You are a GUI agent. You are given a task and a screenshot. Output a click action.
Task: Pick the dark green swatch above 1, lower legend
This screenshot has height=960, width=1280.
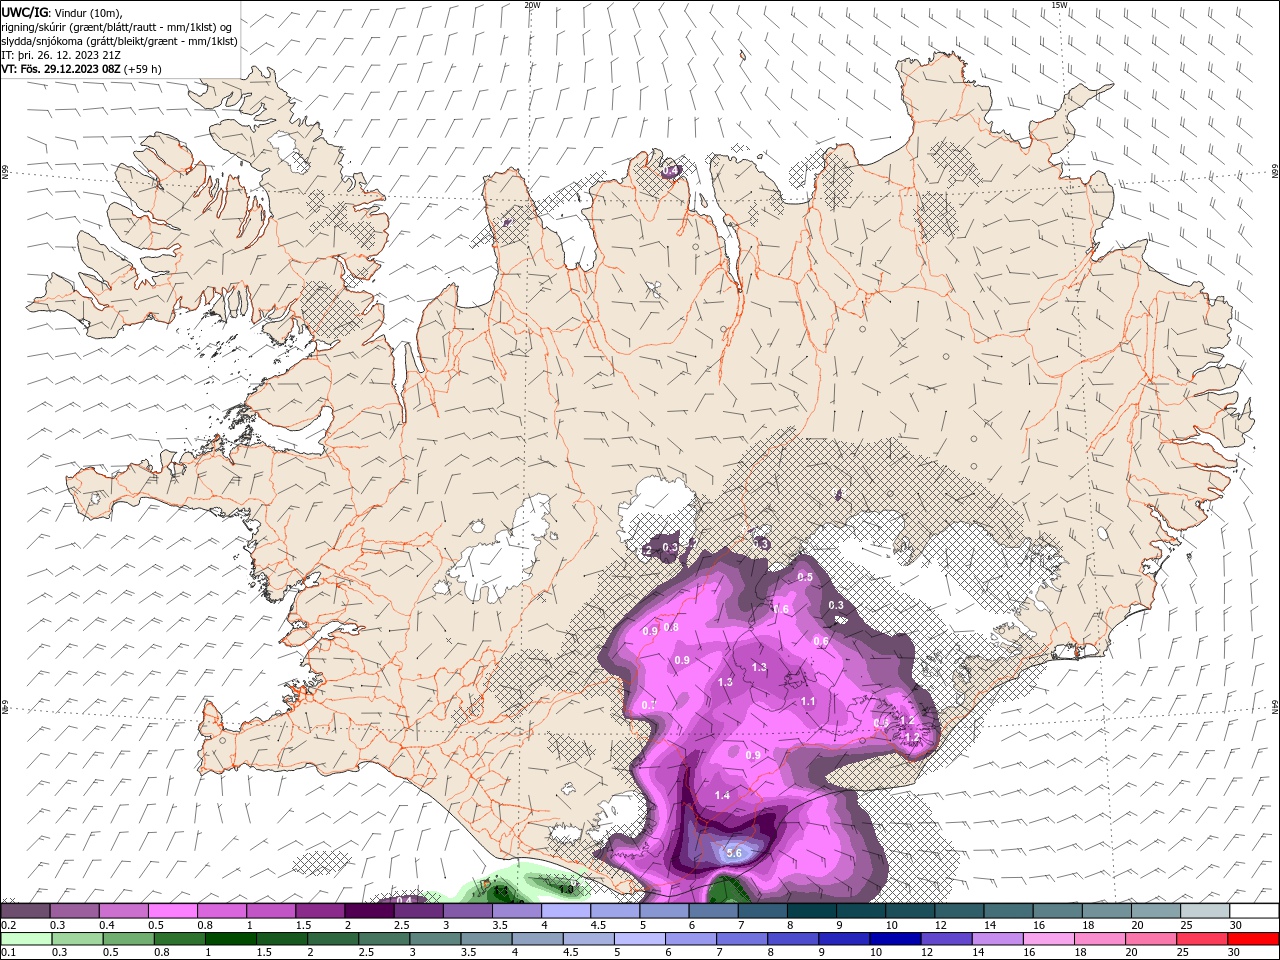pos(230,939)
